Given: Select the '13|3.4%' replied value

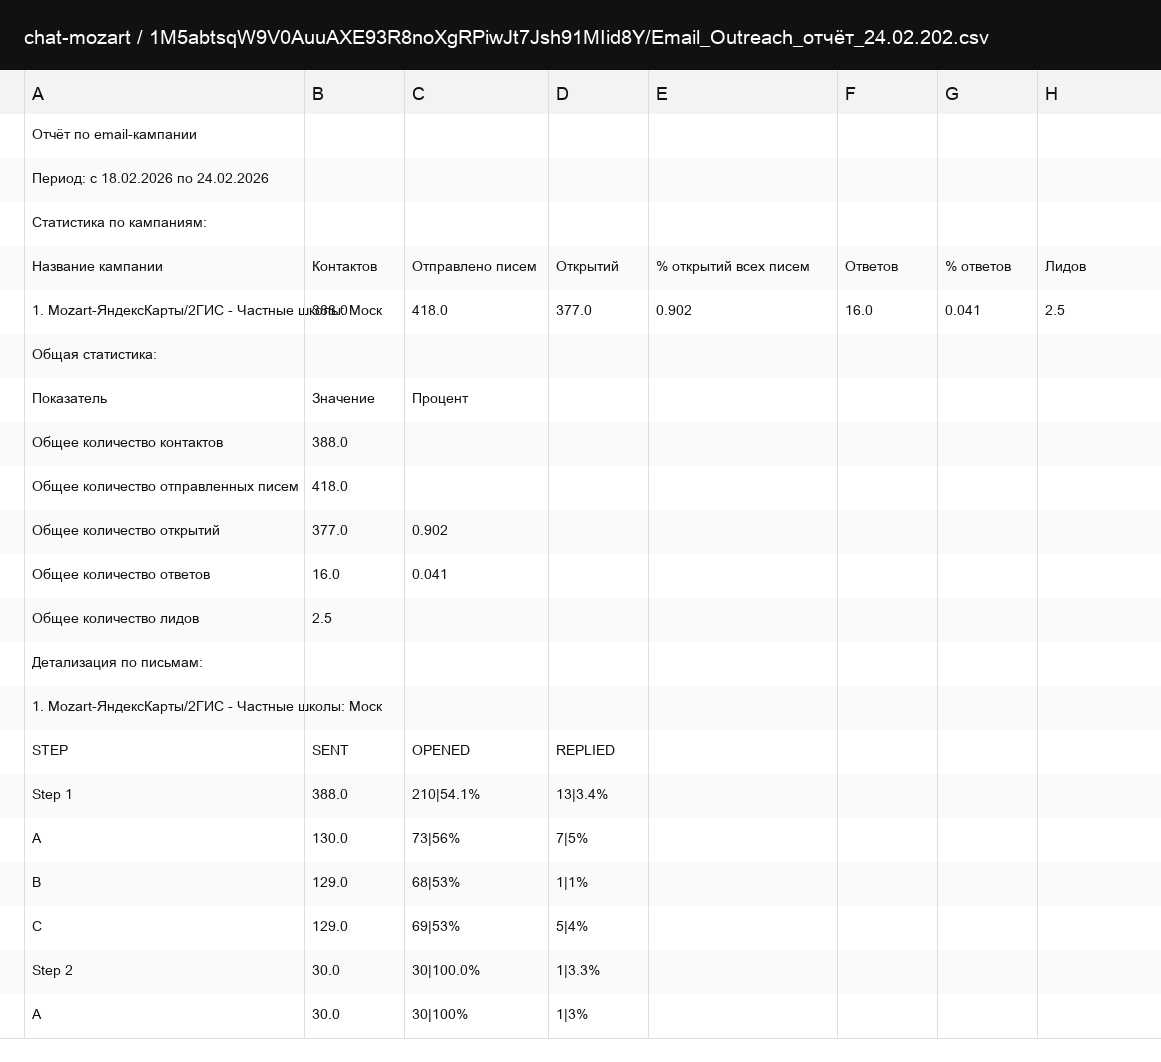Looking at the screenshot, I should (x=598, y=795).
